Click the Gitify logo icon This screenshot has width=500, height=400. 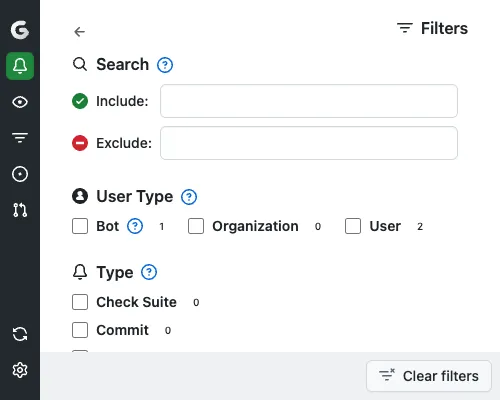click(20, 30)
